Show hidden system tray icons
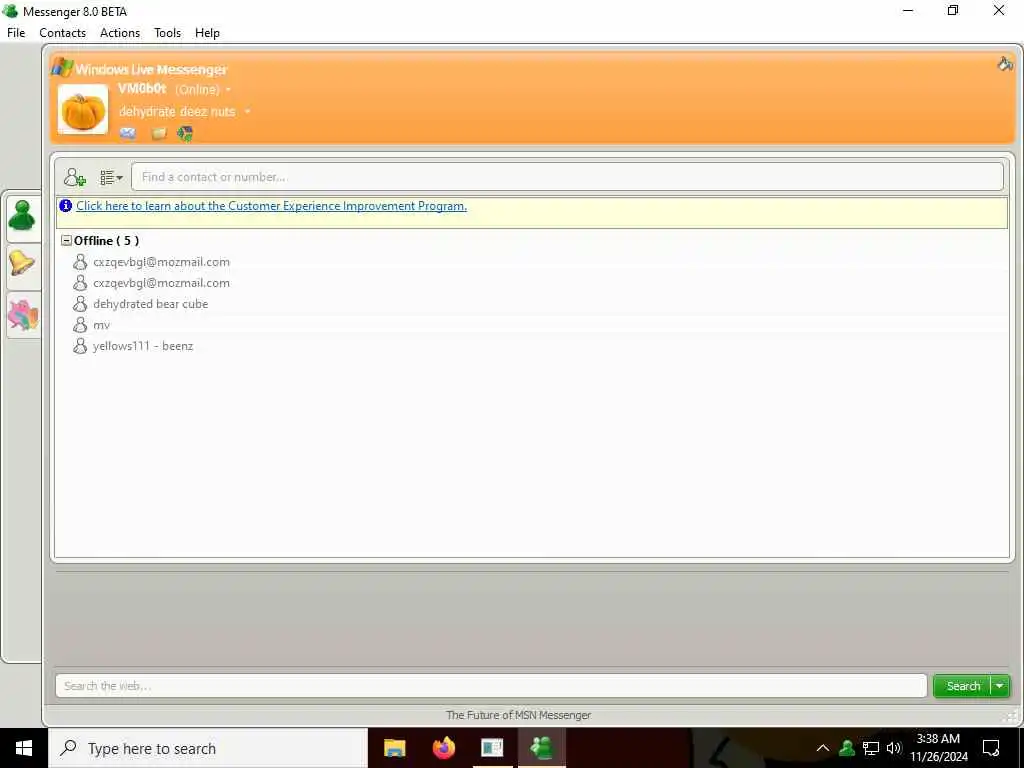 point(823,748)
